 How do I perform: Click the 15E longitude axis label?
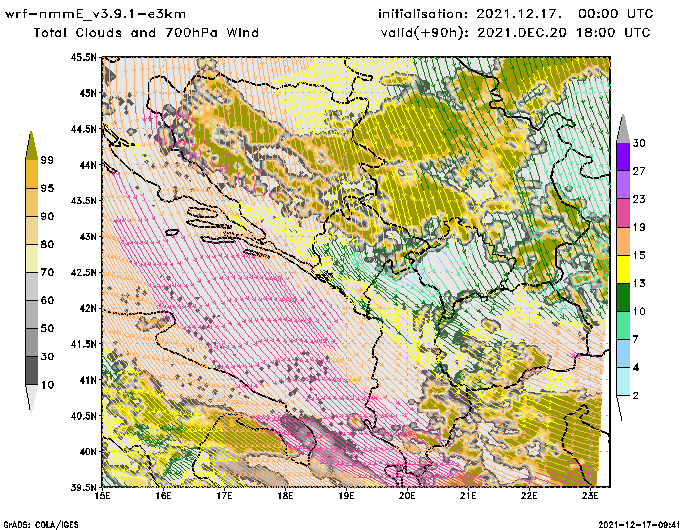[102, 496]
